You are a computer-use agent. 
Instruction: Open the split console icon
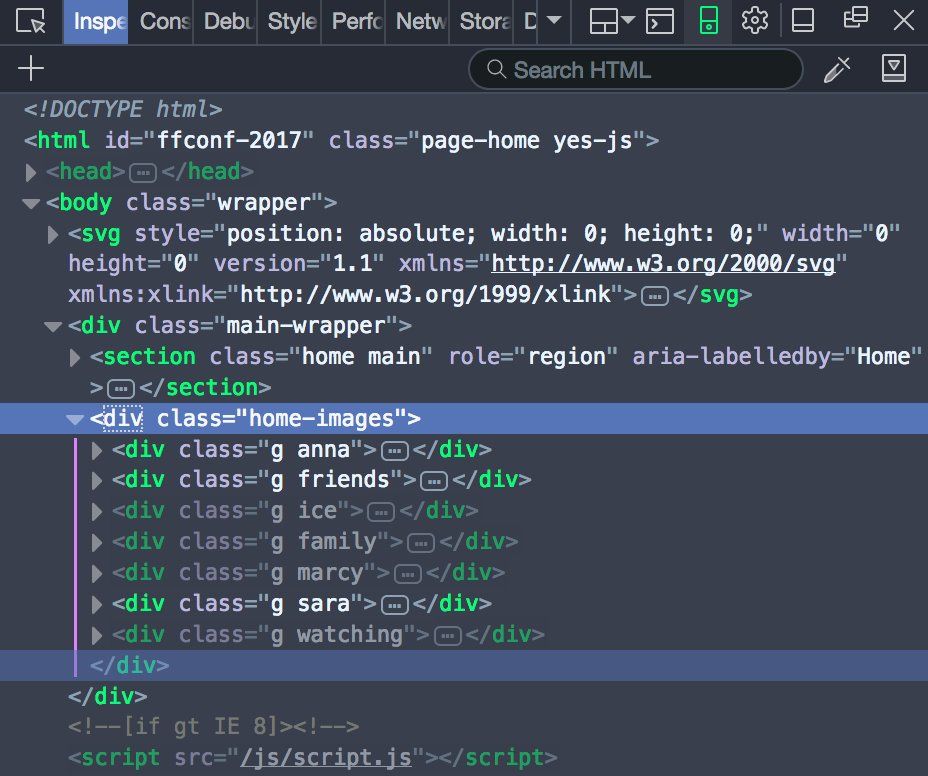659,21
